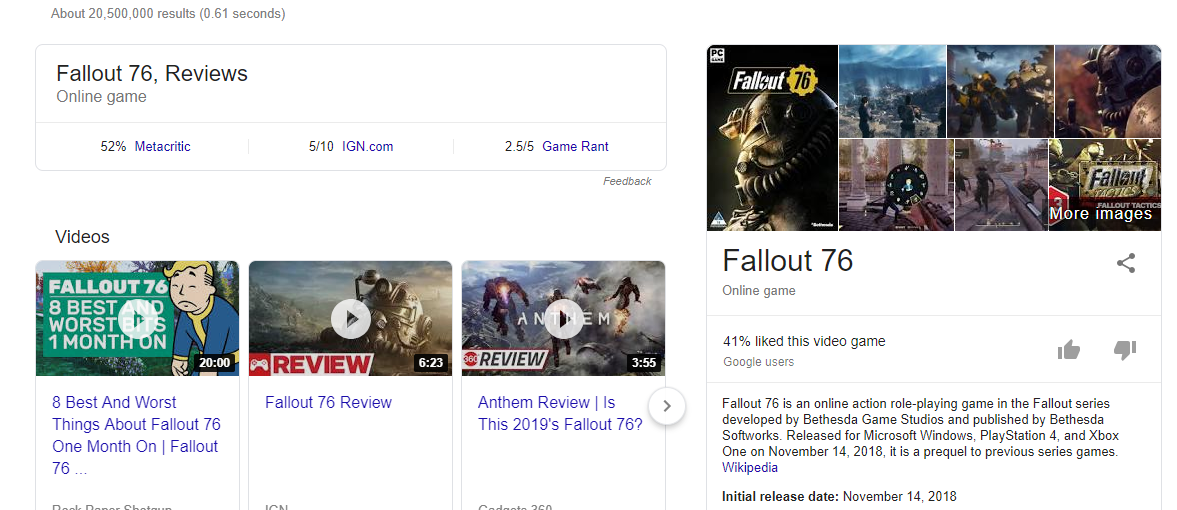Open the yellow power armor squad image
1177x510 pixels.
1001,91
